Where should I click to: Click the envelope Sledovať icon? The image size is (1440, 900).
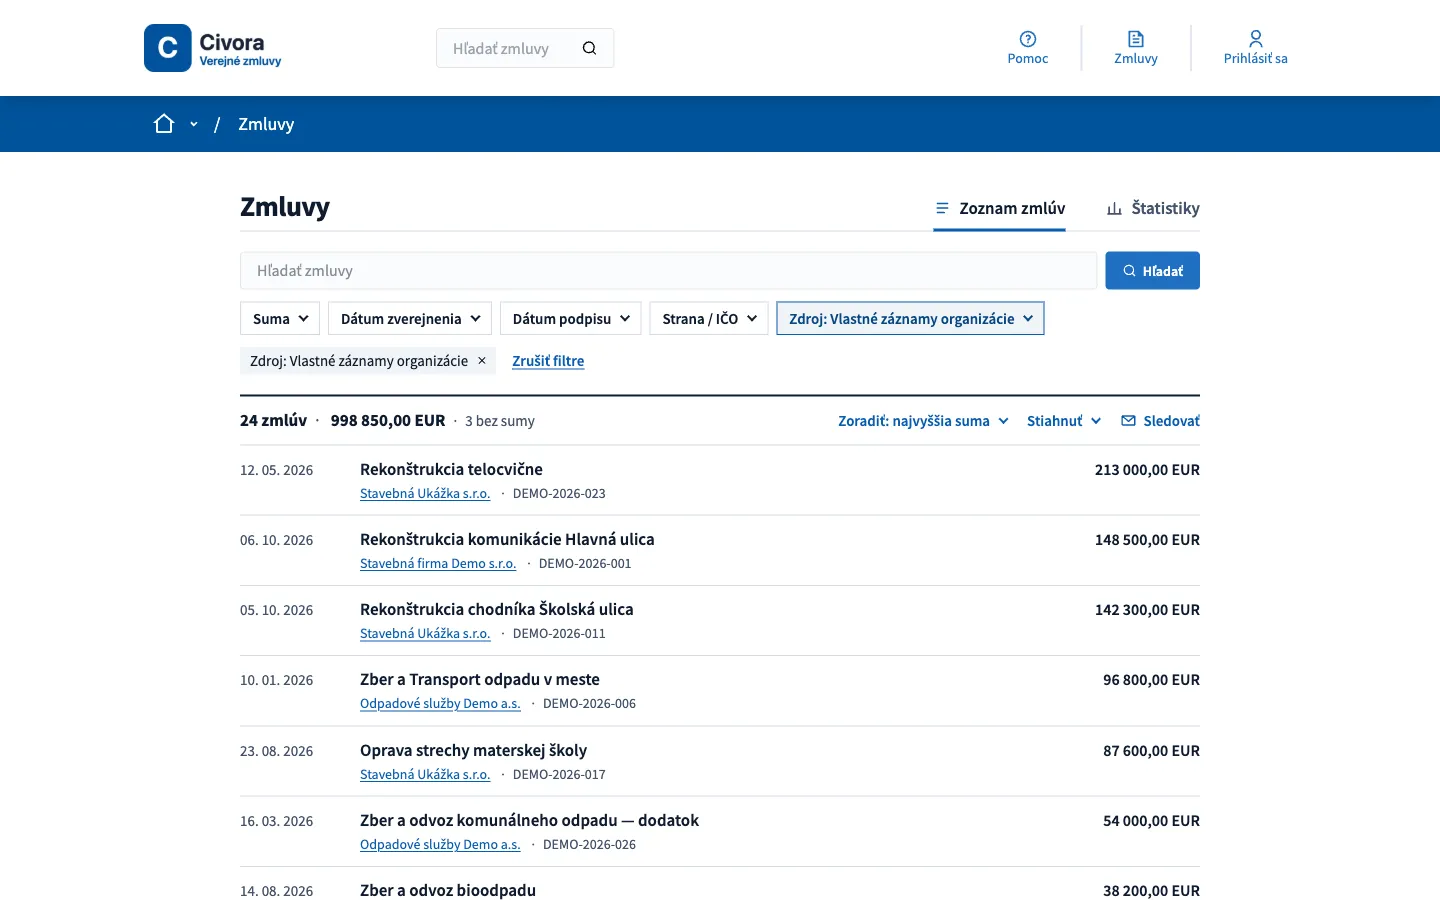[x=1128, y=421]
